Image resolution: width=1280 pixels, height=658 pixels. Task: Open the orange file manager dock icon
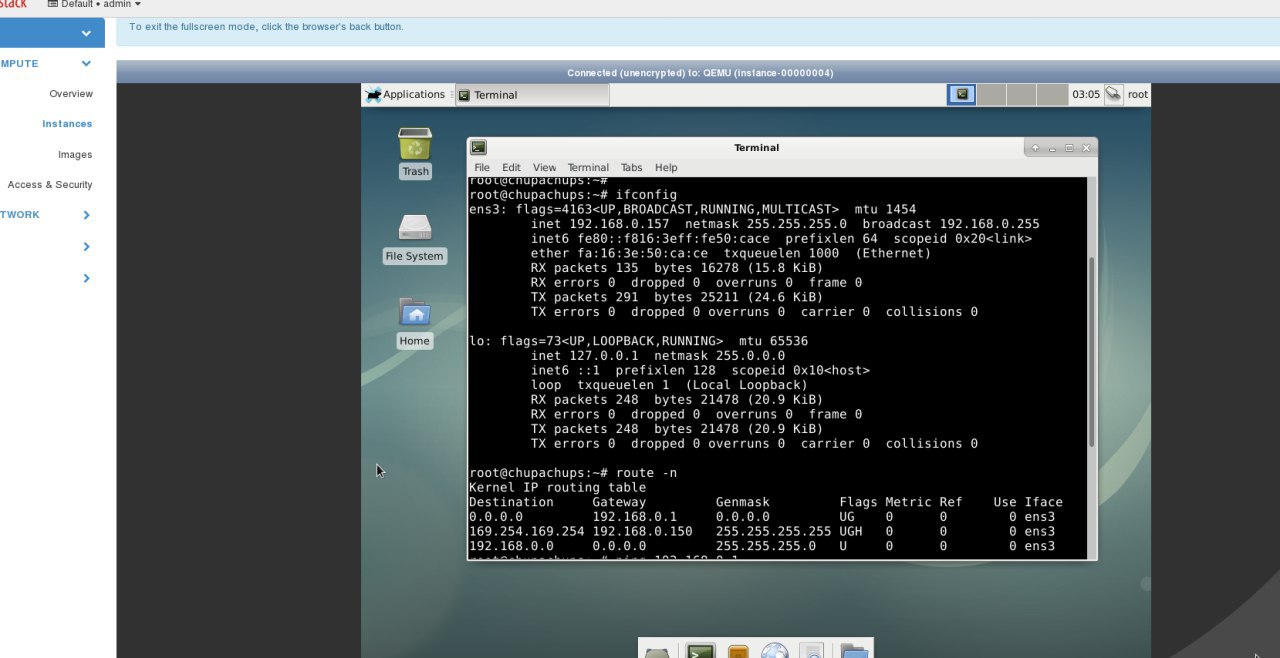pos(738,652)
